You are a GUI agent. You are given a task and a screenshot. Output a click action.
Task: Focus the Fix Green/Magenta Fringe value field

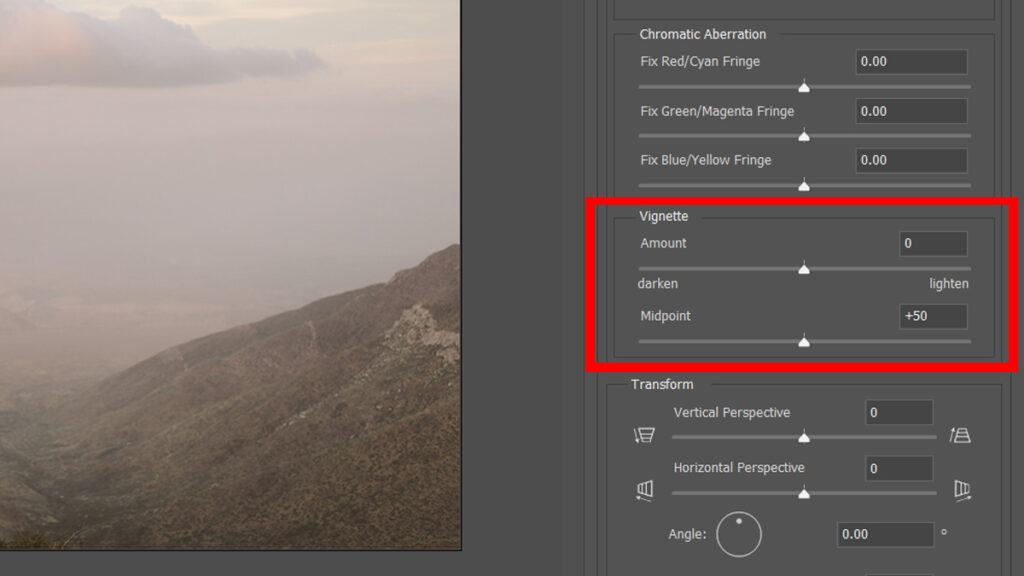911,111
